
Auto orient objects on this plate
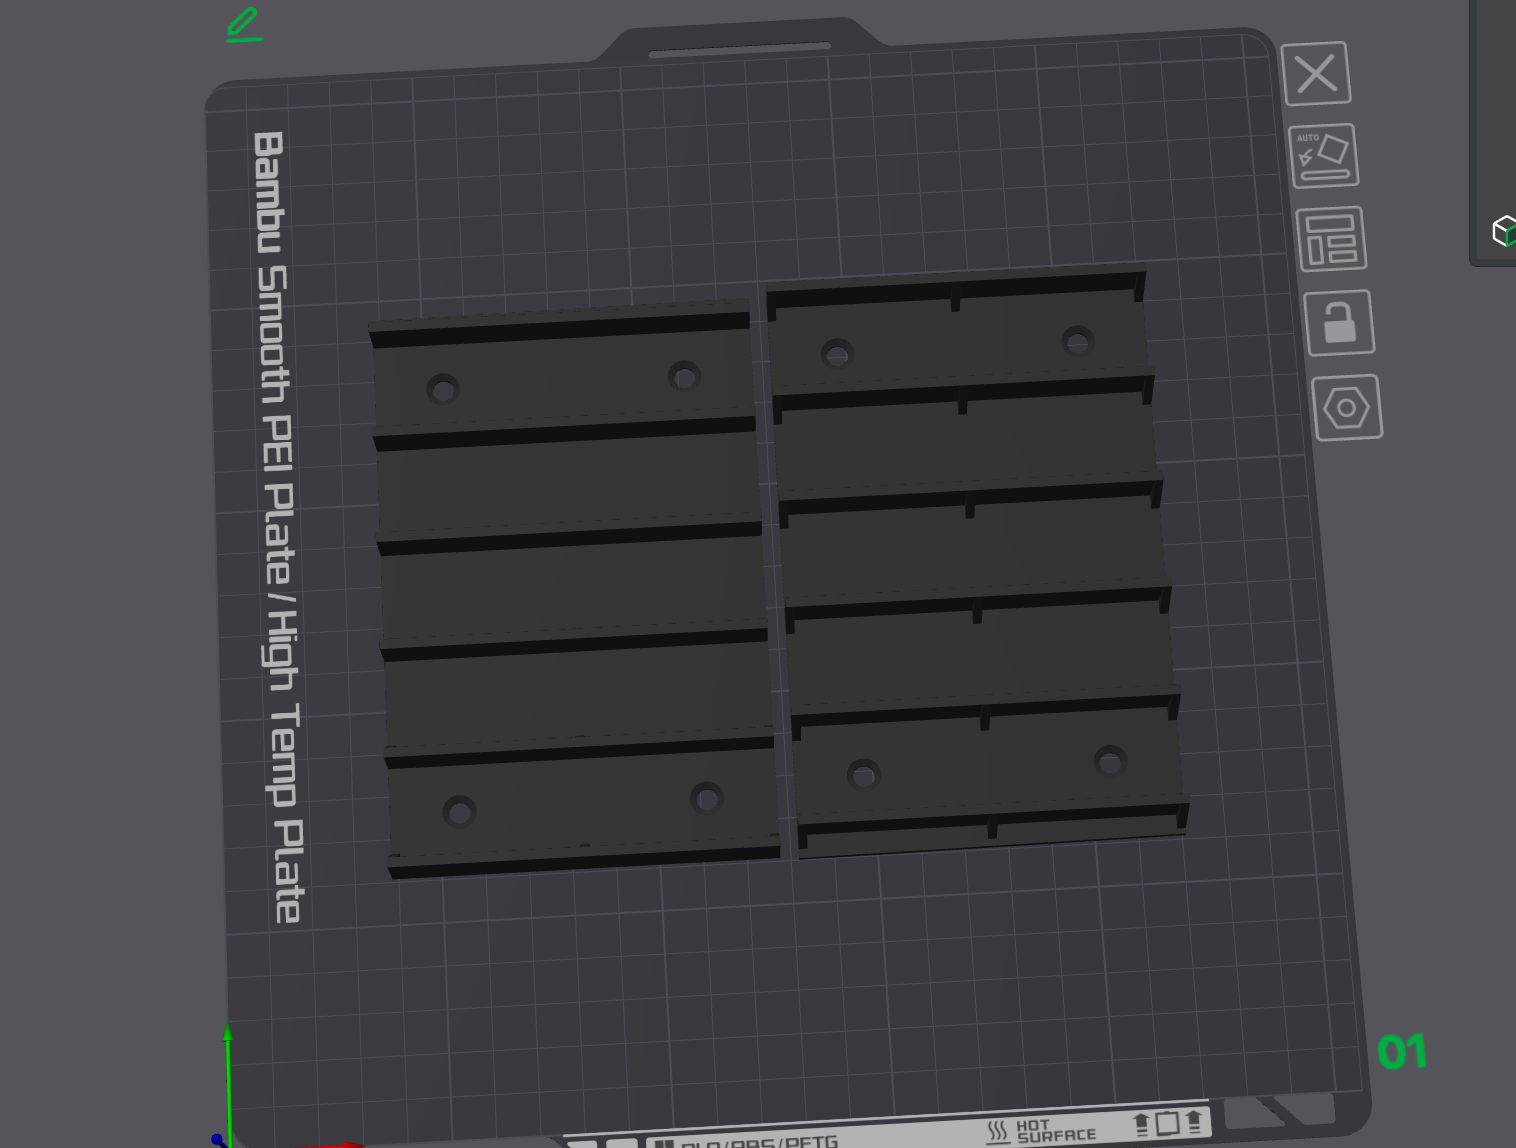click(1323, 156)
